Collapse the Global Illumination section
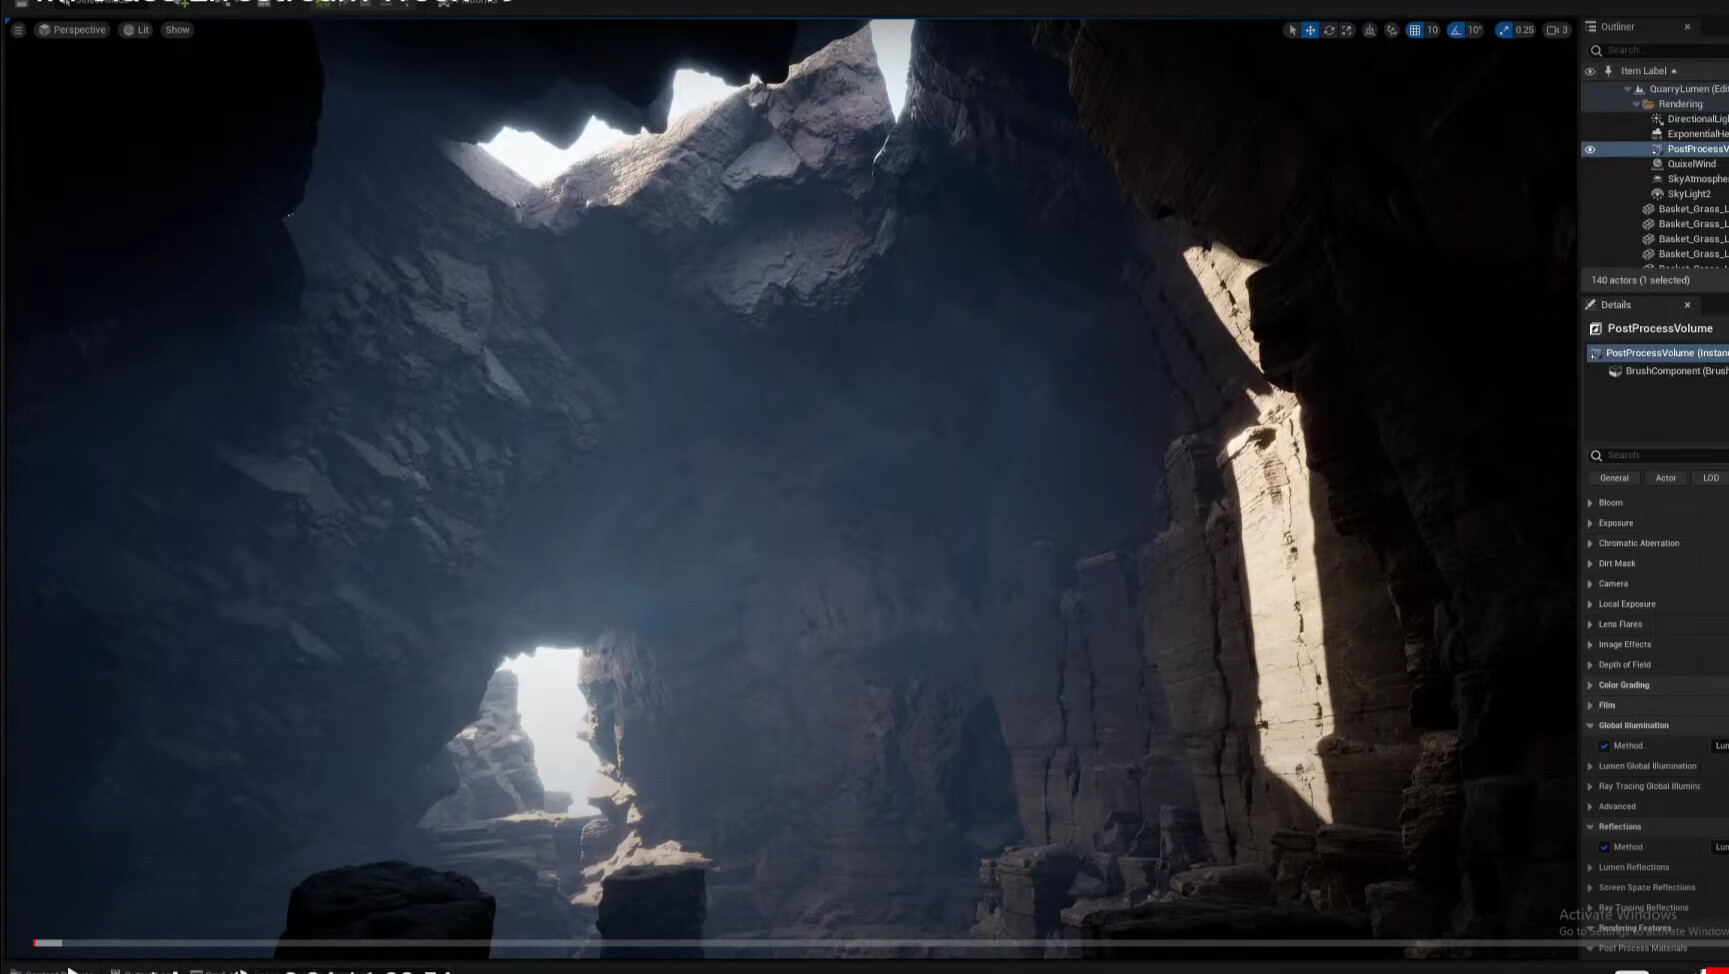1729x974 pixels. pos(1590,725)
